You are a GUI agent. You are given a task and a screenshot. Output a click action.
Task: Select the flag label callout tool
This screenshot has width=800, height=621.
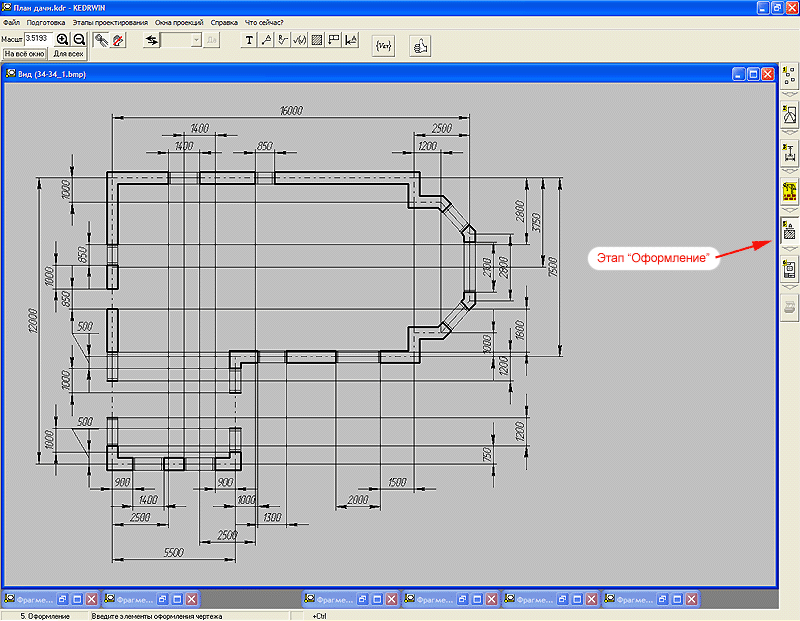(x=334, y=40)
